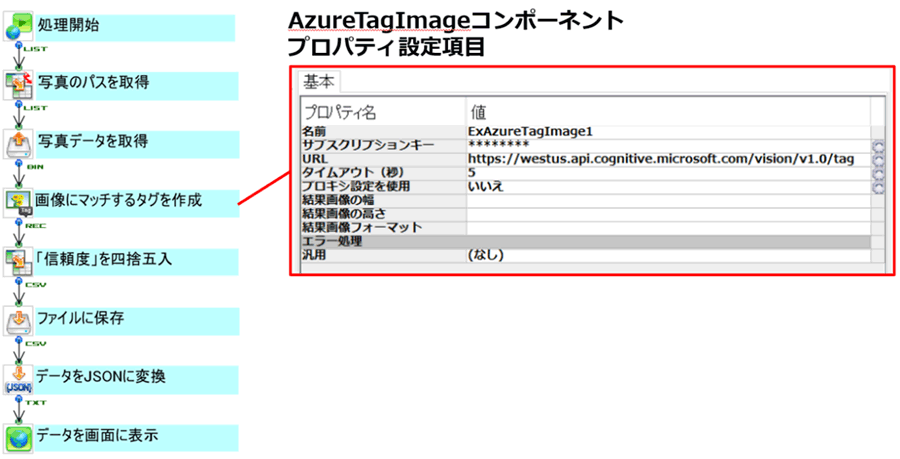Click the 結果画像の幅 value cell
900x459 pixels.
(x=668, y=201)
